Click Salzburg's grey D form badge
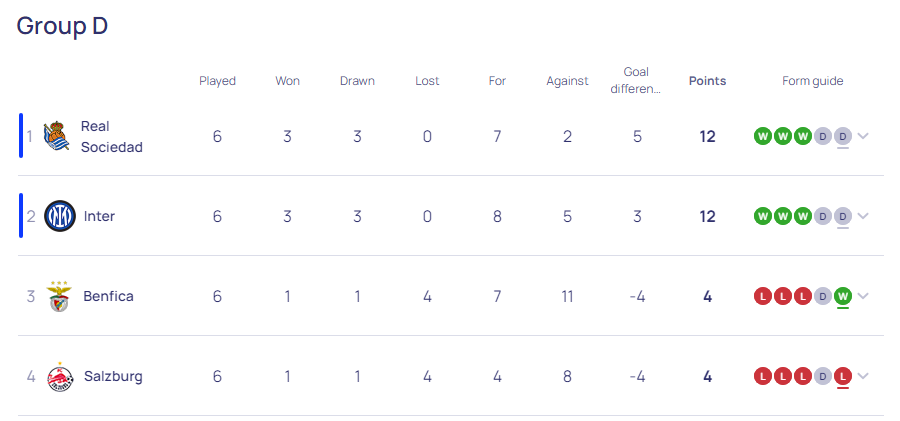 point(823,376)
